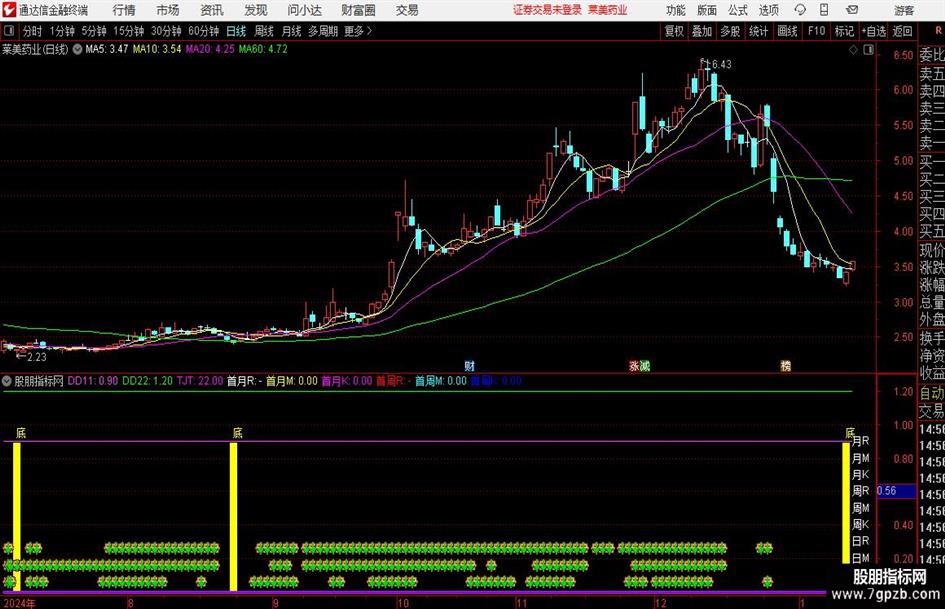The image size is (945, 609).
Task: Click the DD22: 1.20 indicator value
Action: click(147, 381)
